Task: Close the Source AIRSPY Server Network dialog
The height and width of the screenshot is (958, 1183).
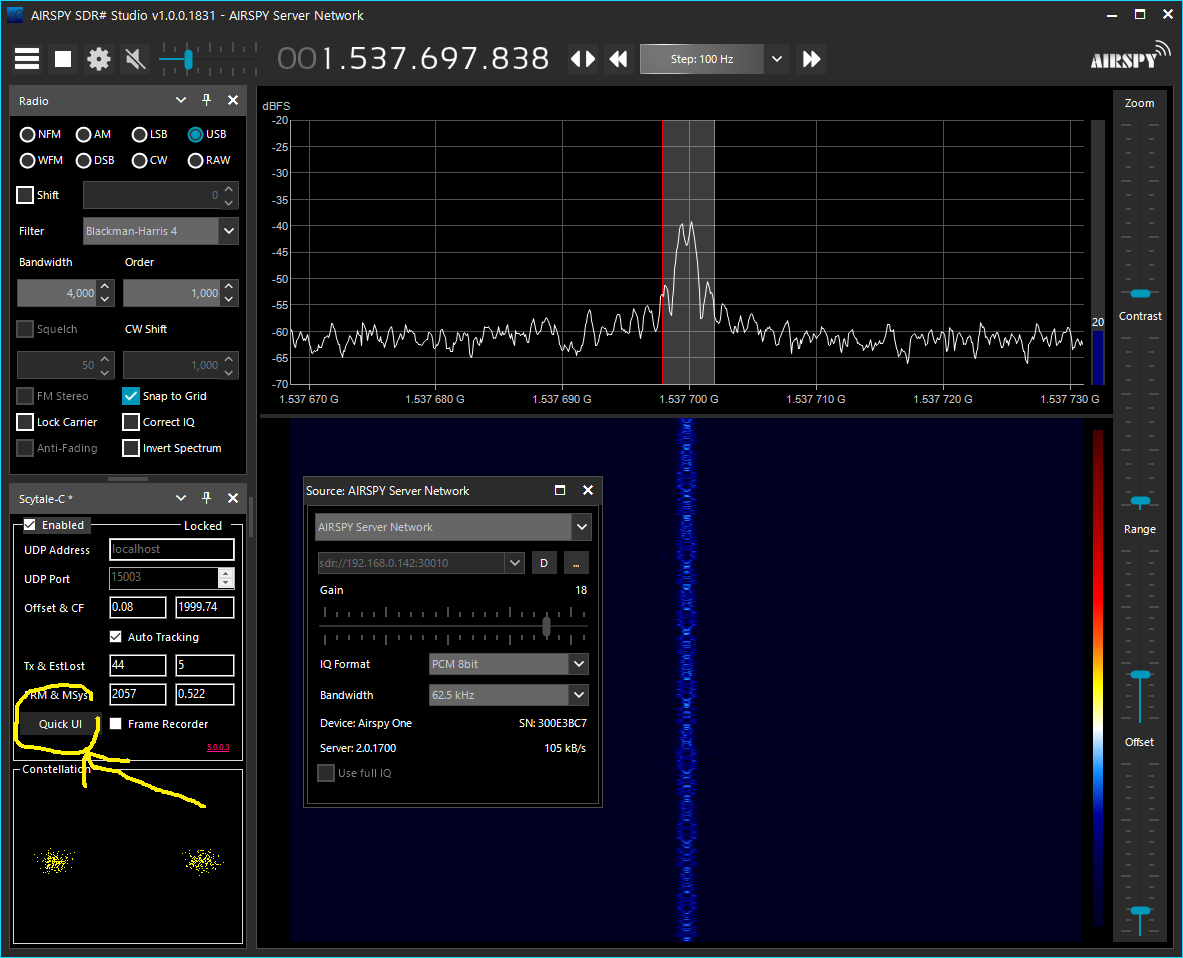Action: 588,490
